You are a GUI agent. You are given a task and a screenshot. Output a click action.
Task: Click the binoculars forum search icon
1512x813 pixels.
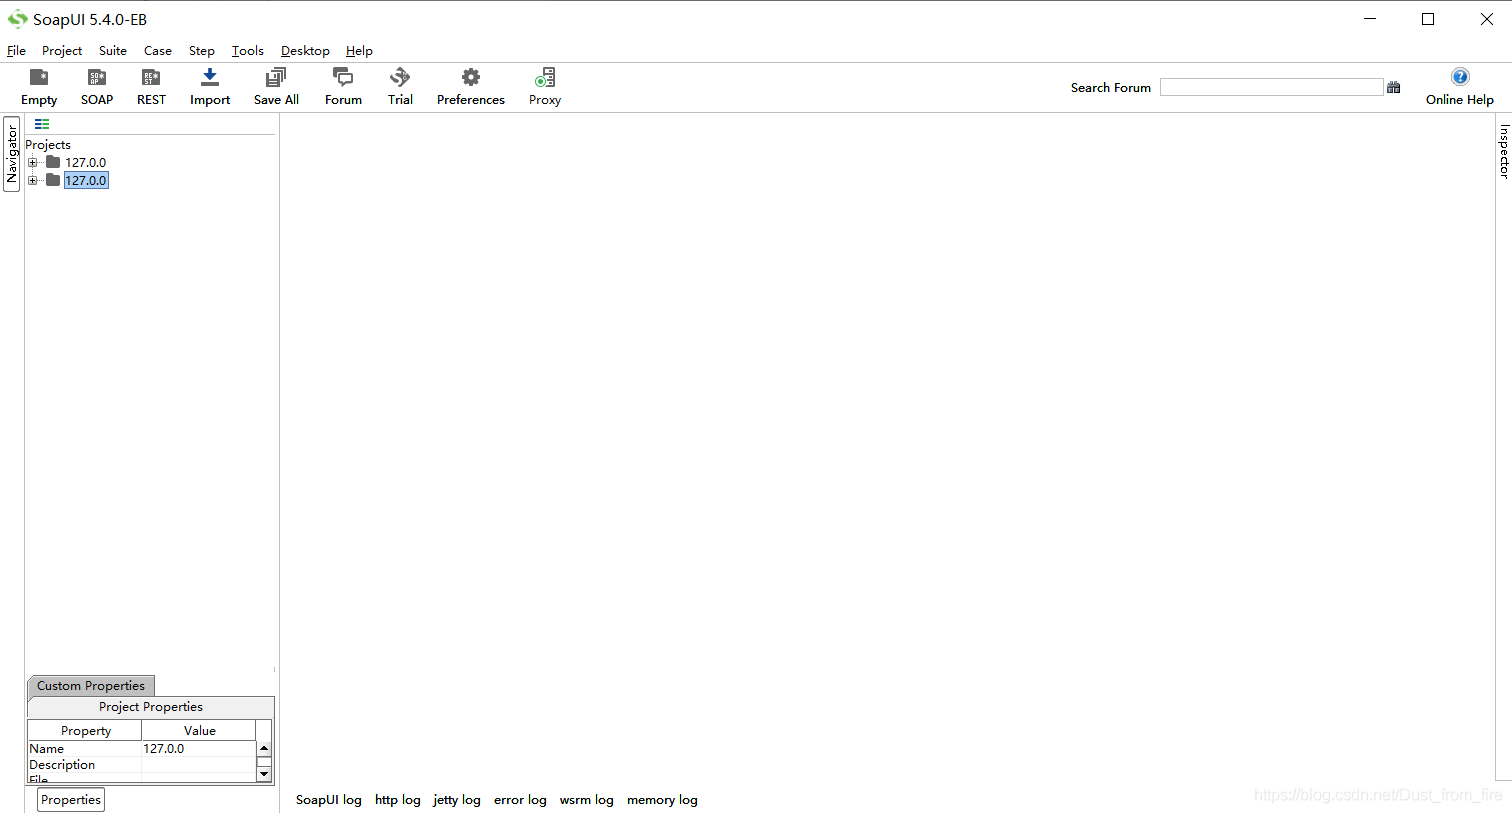click(1394, 88)
